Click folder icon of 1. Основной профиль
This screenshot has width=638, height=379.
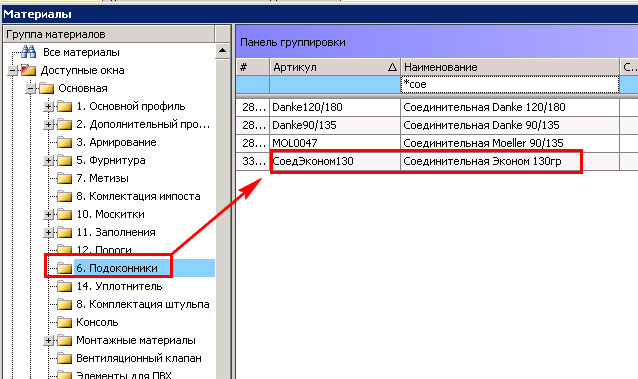pos(64,106)
